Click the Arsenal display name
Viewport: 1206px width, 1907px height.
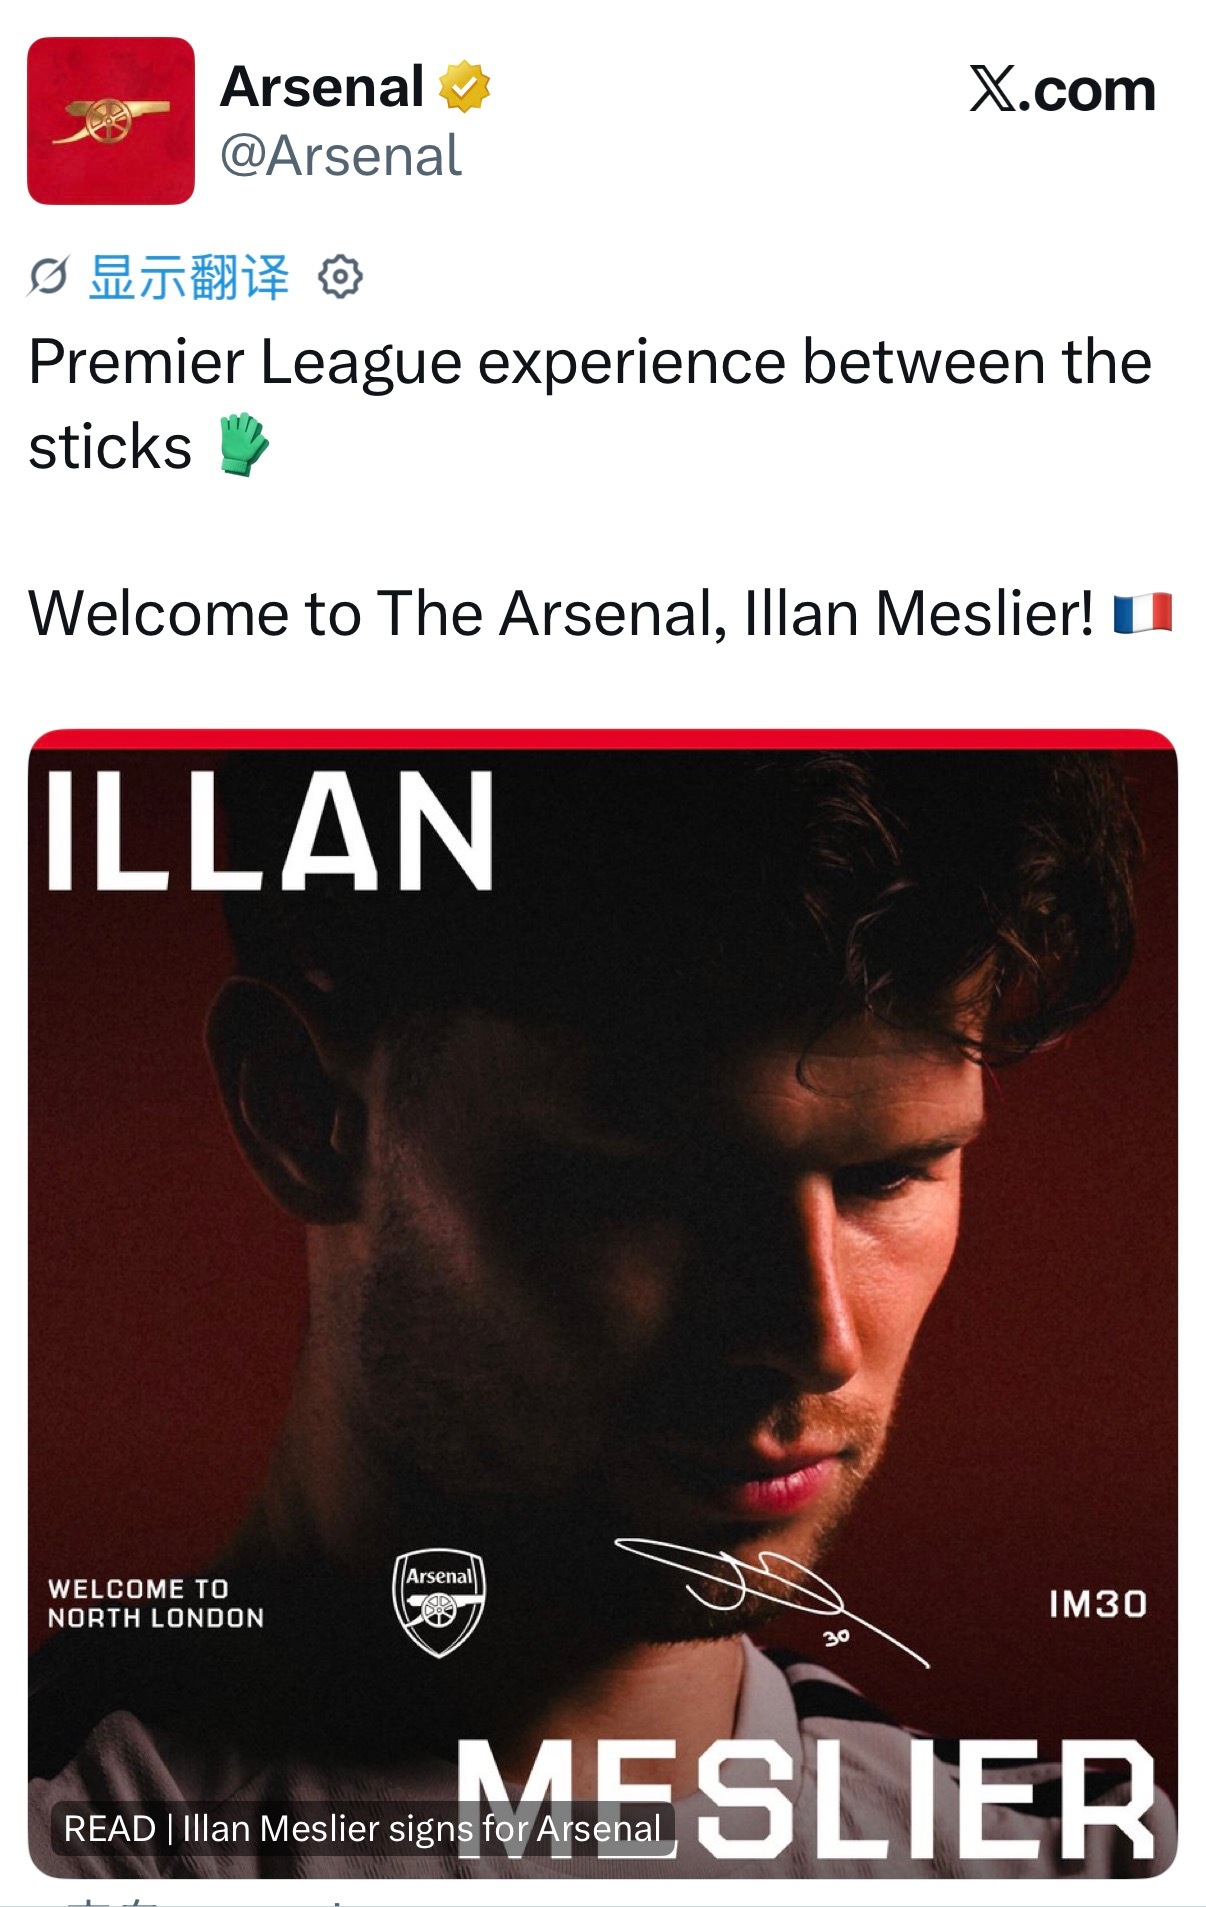322,86
